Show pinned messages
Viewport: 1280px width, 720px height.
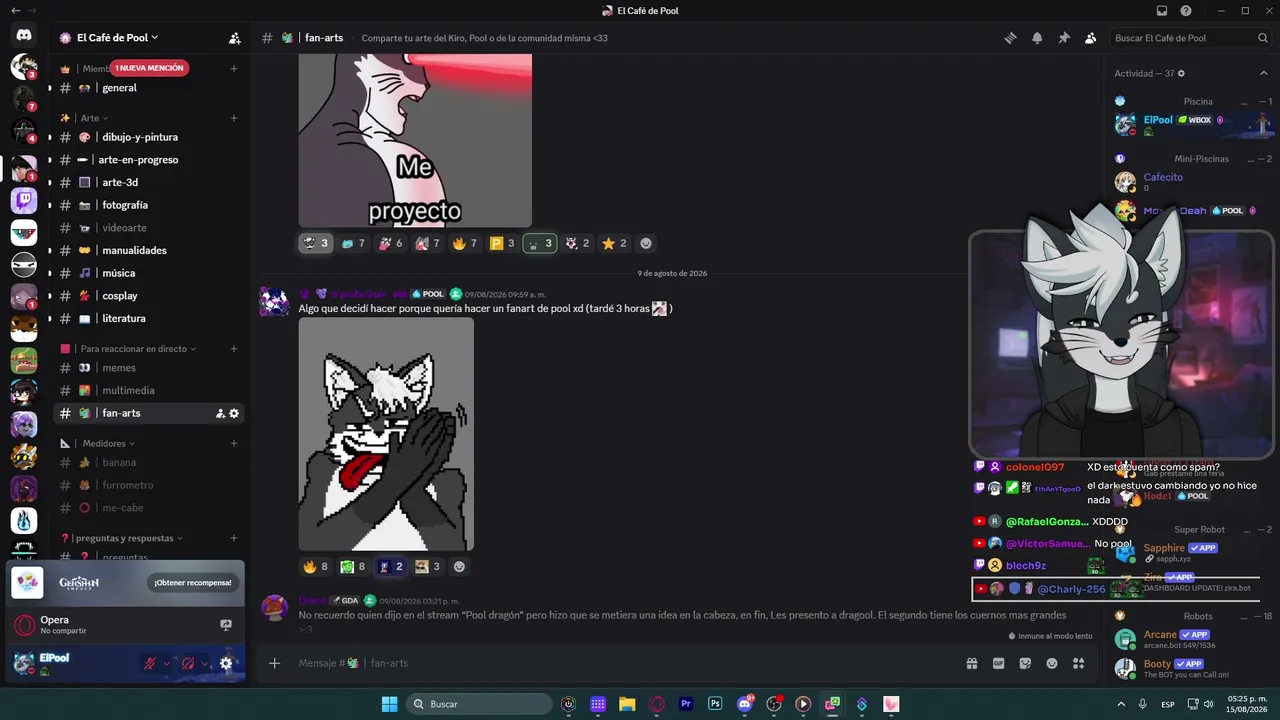(x=1064, y=38)
